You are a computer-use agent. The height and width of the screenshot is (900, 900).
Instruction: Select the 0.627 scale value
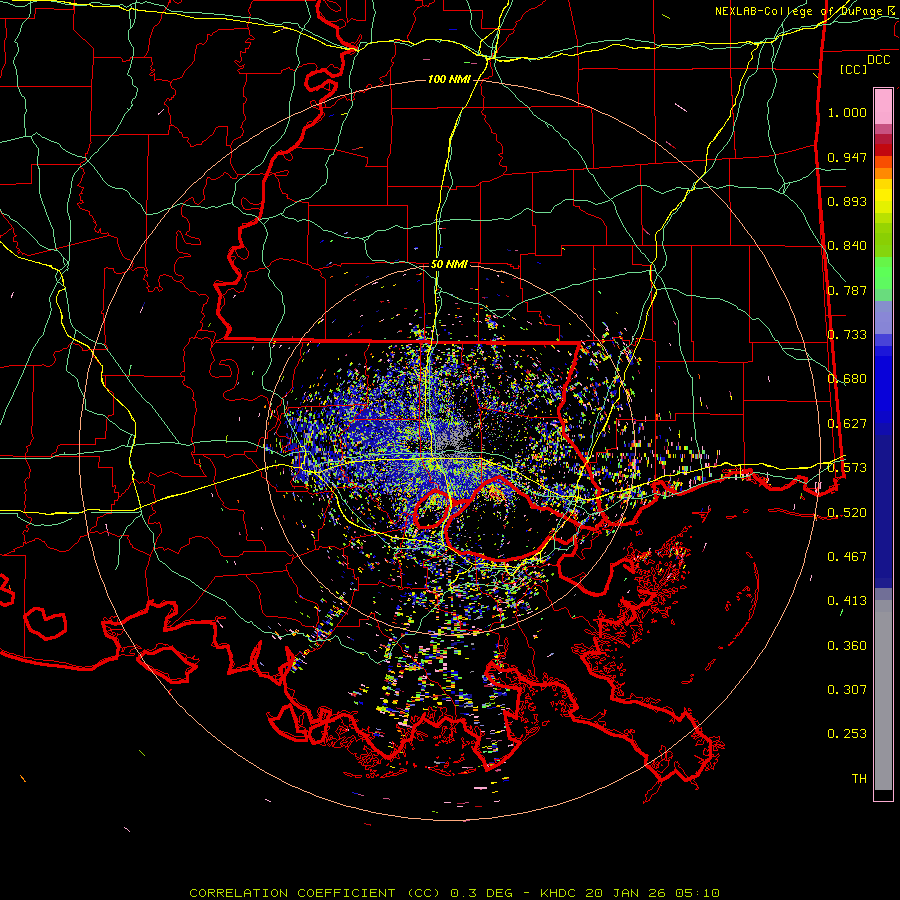tap(847, 424)
